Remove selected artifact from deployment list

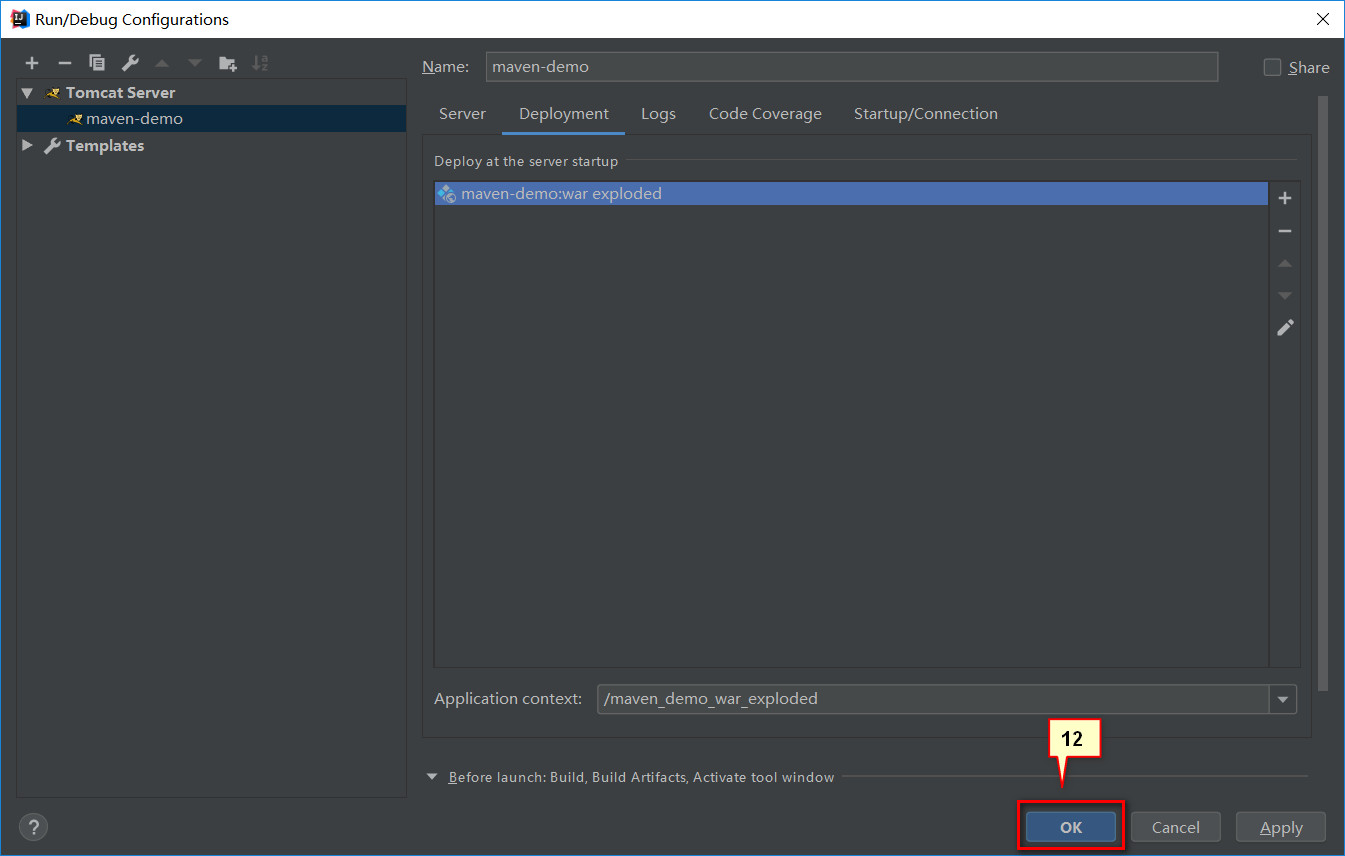click(x=1285, y=231)
